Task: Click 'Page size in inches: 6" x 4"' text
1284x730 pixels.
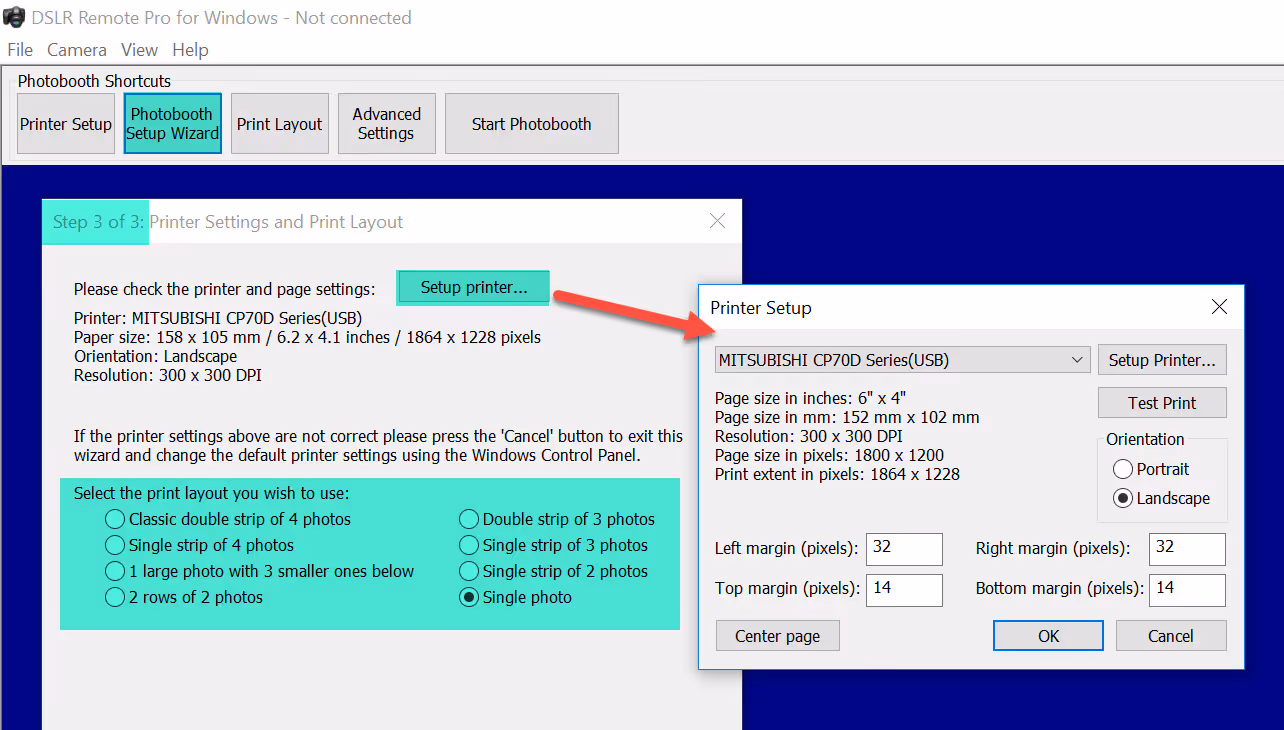Action: tap(811, 398)
